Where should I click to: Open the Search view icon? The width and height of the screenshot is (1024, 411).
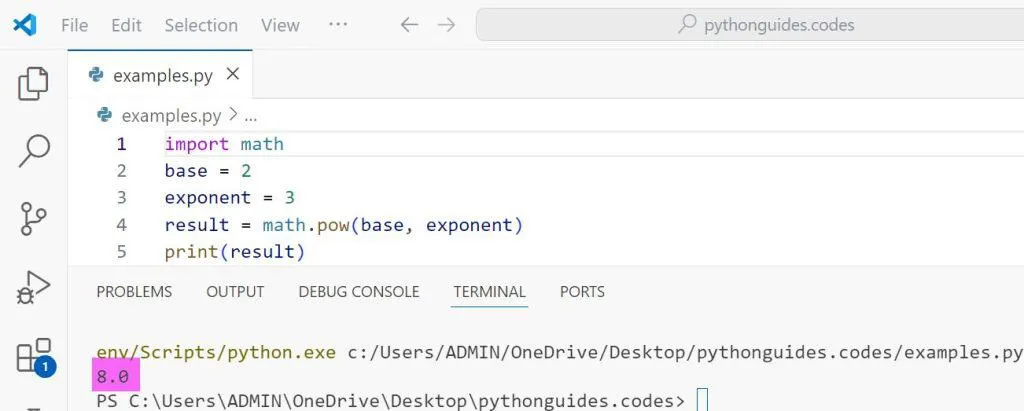click(34, 151)
